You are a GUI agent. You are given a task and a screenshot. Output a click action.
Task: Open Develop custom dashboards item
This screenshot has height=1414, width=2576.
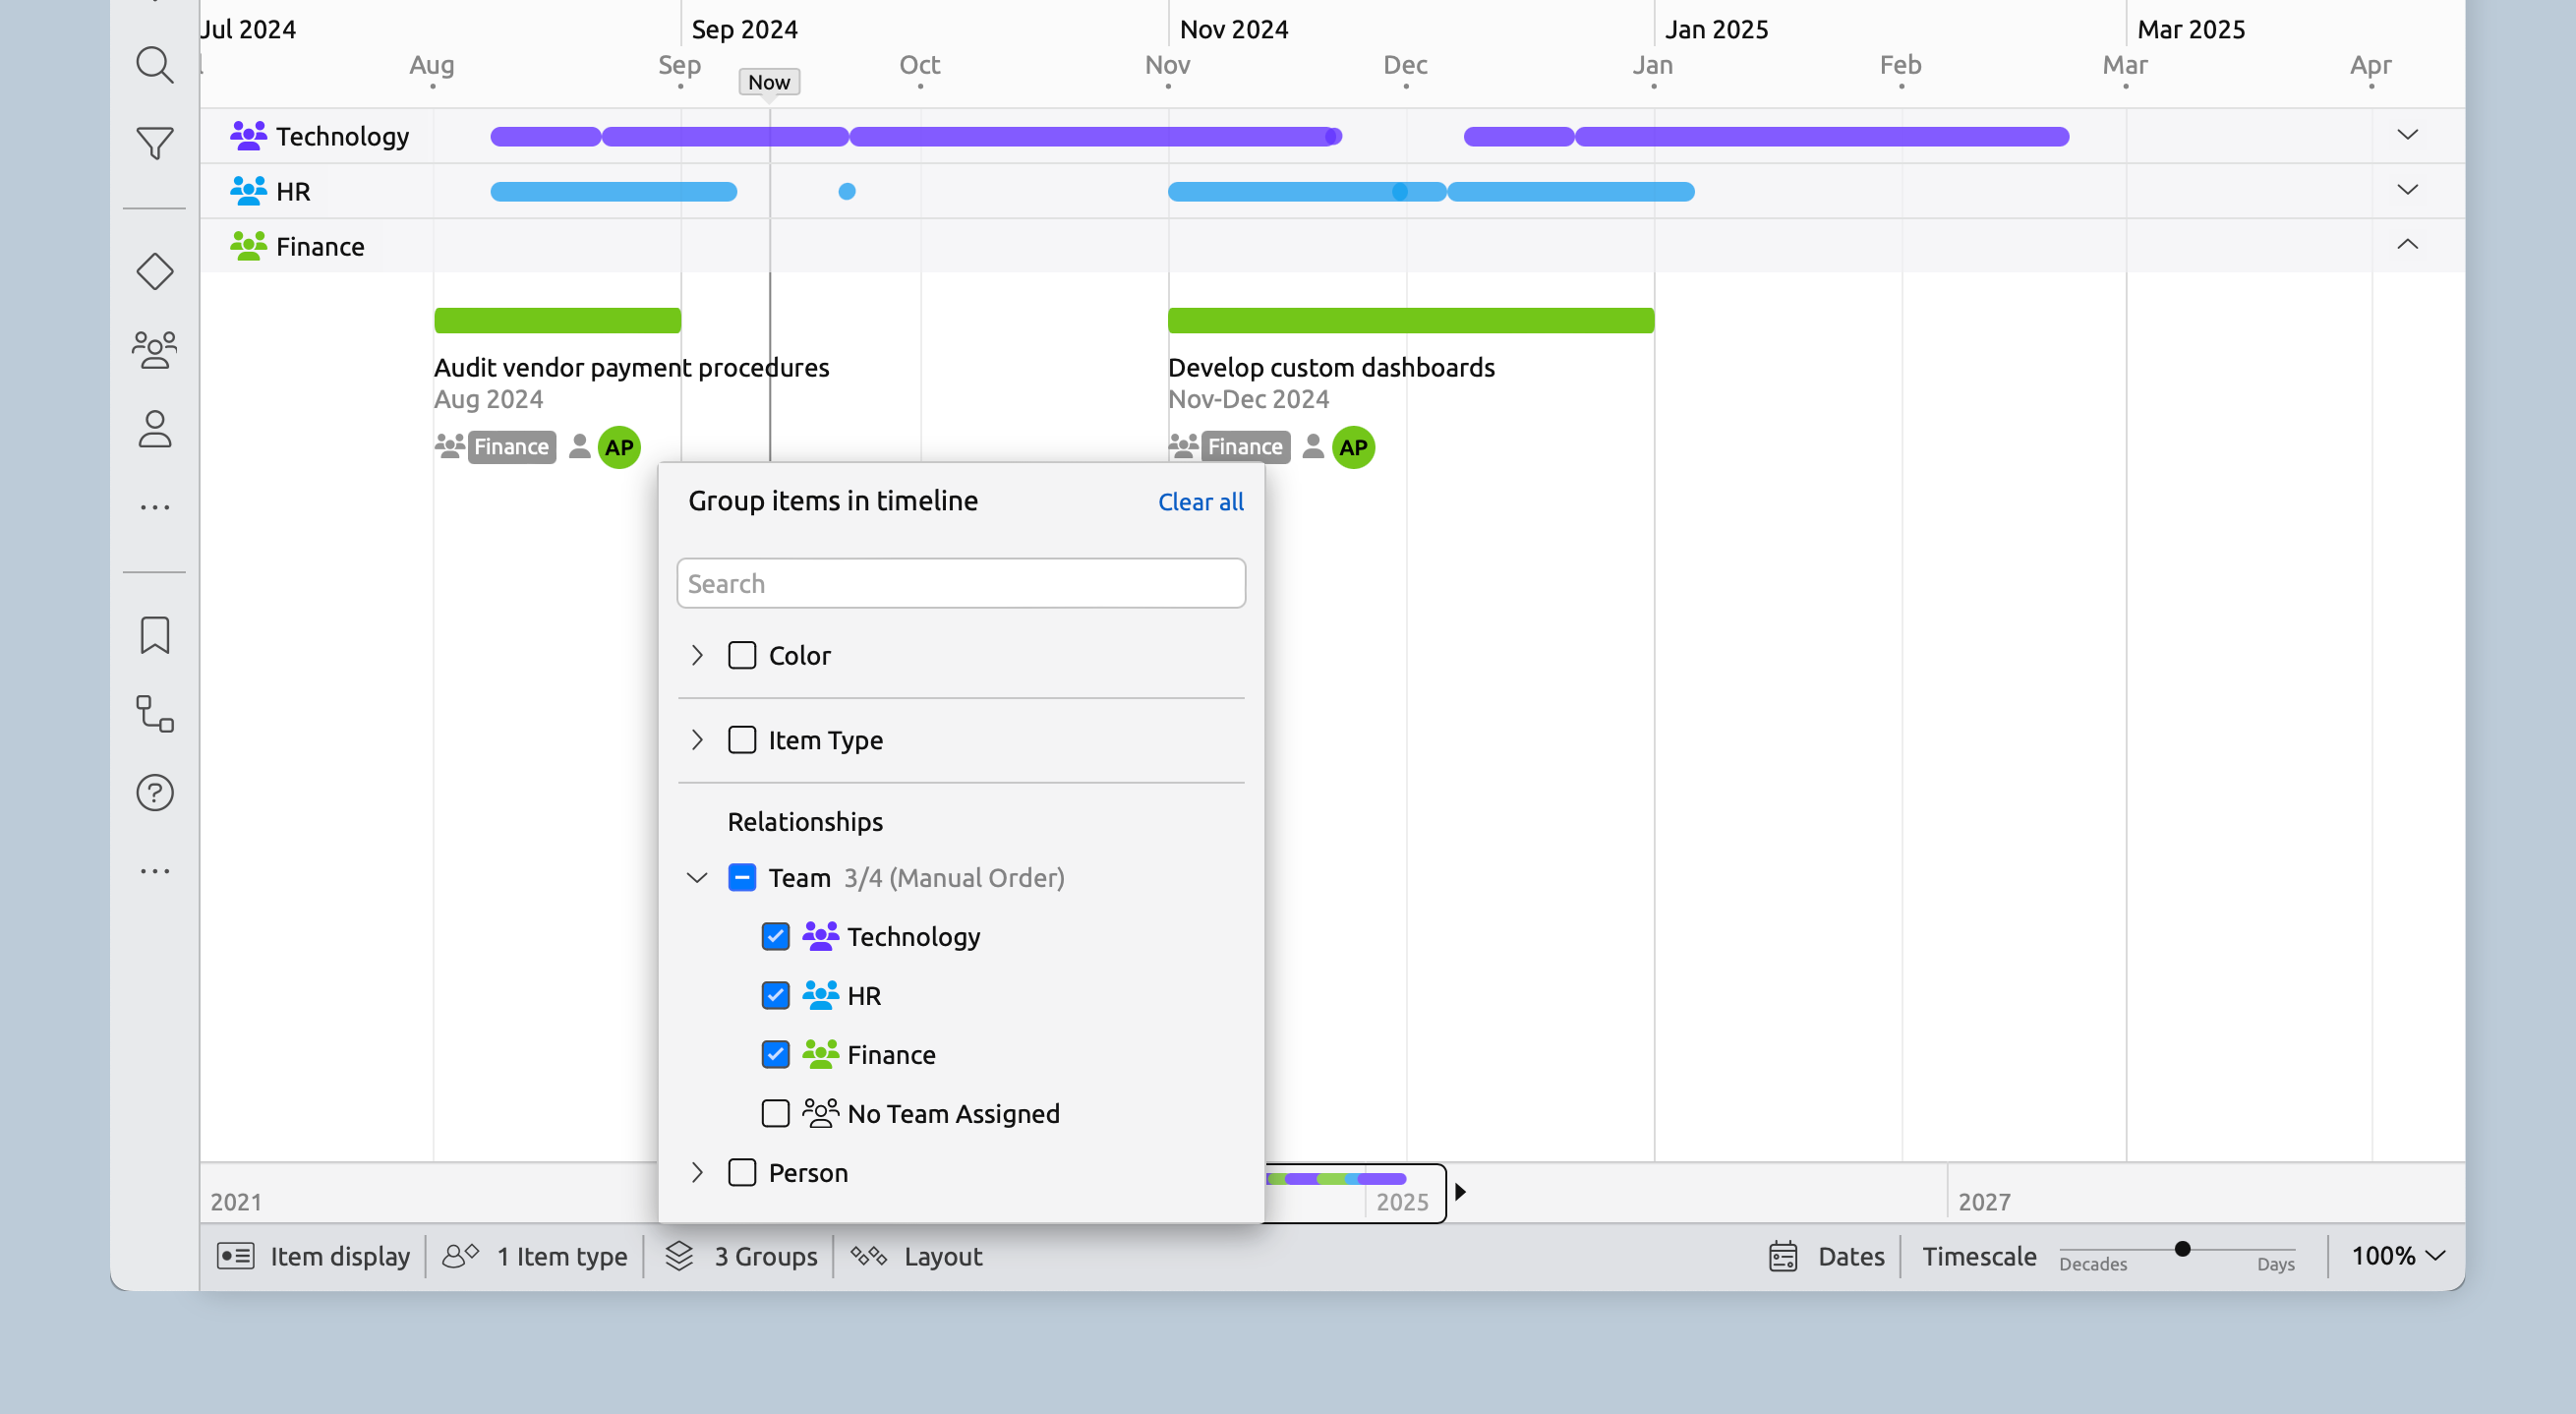(1331, 367)
